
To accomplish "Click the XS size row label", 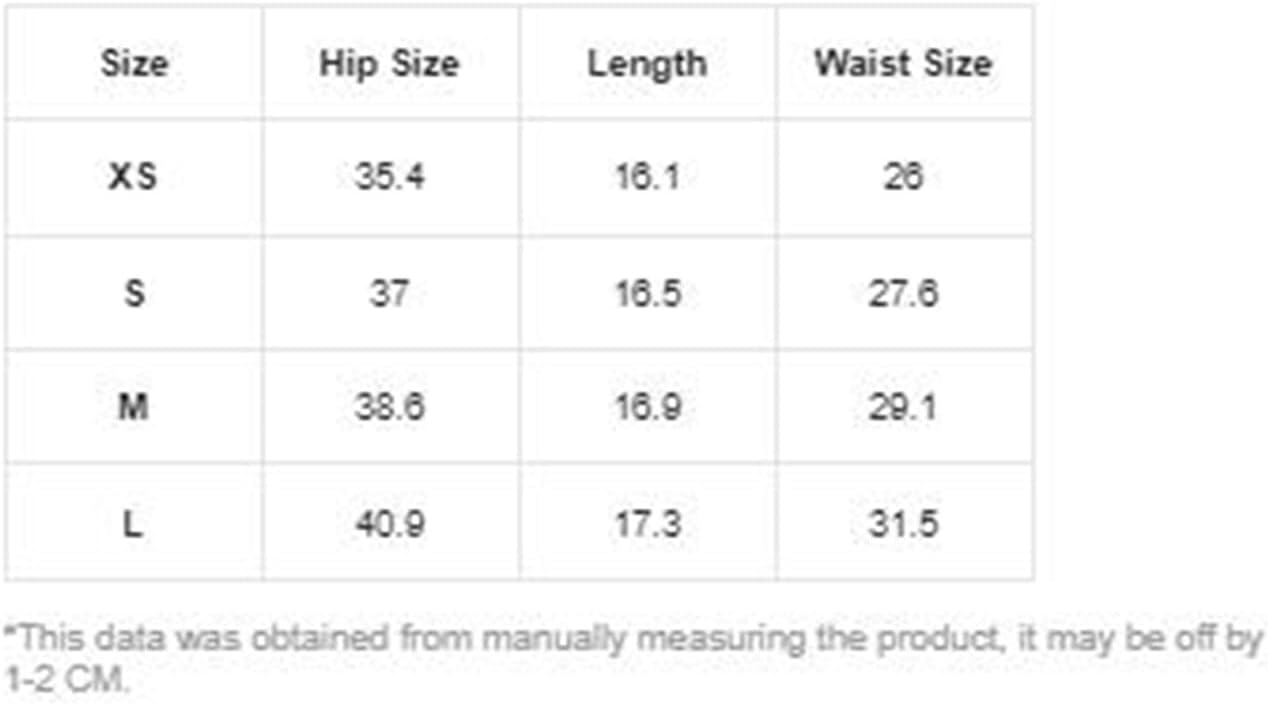I will click(134, 177).
